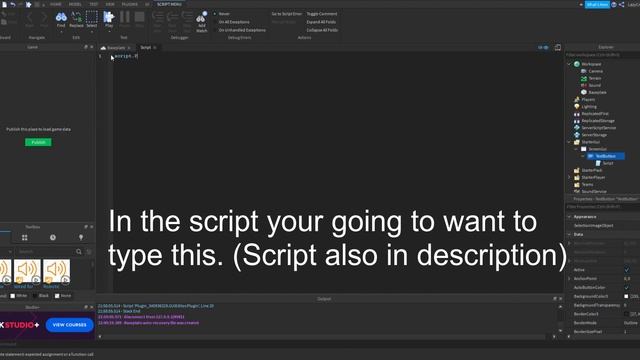This screenshot has width=640, height=360.
Task: Click the Select tool in the Edit group
Action: pos(92,20)
